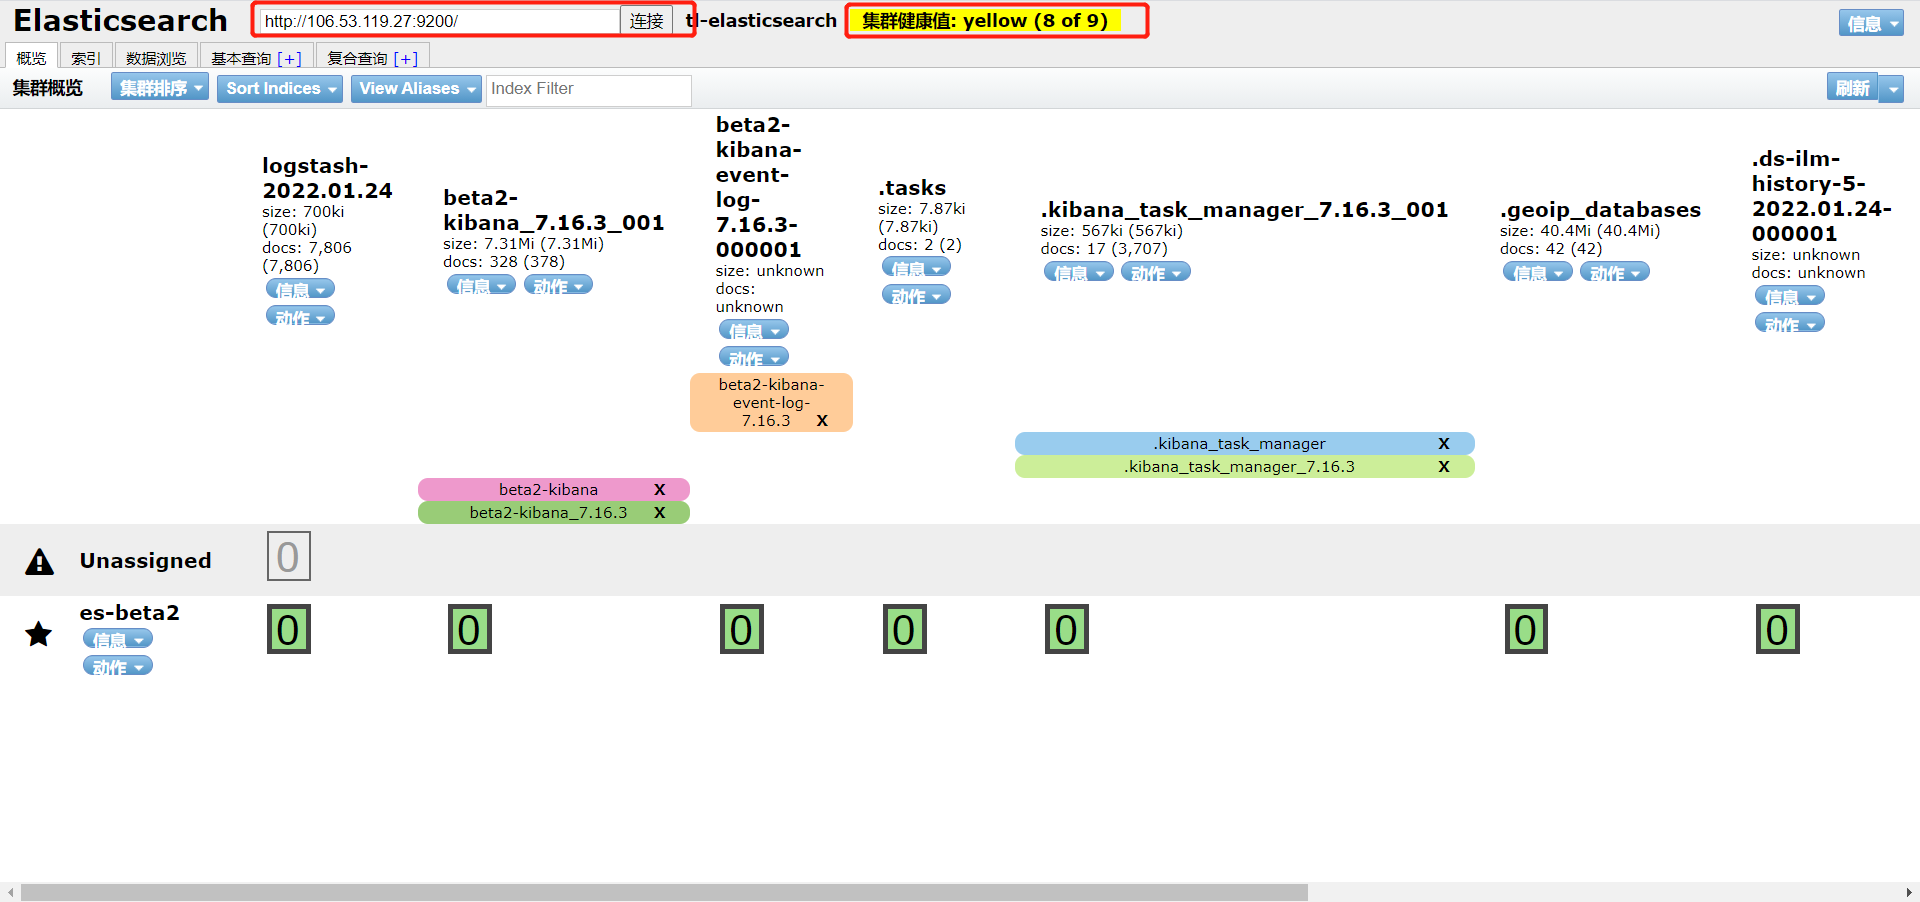Screen dimensions: 1920x902
Task: Expand the View Aliases dropdown
Action: (x=416, y=89)
